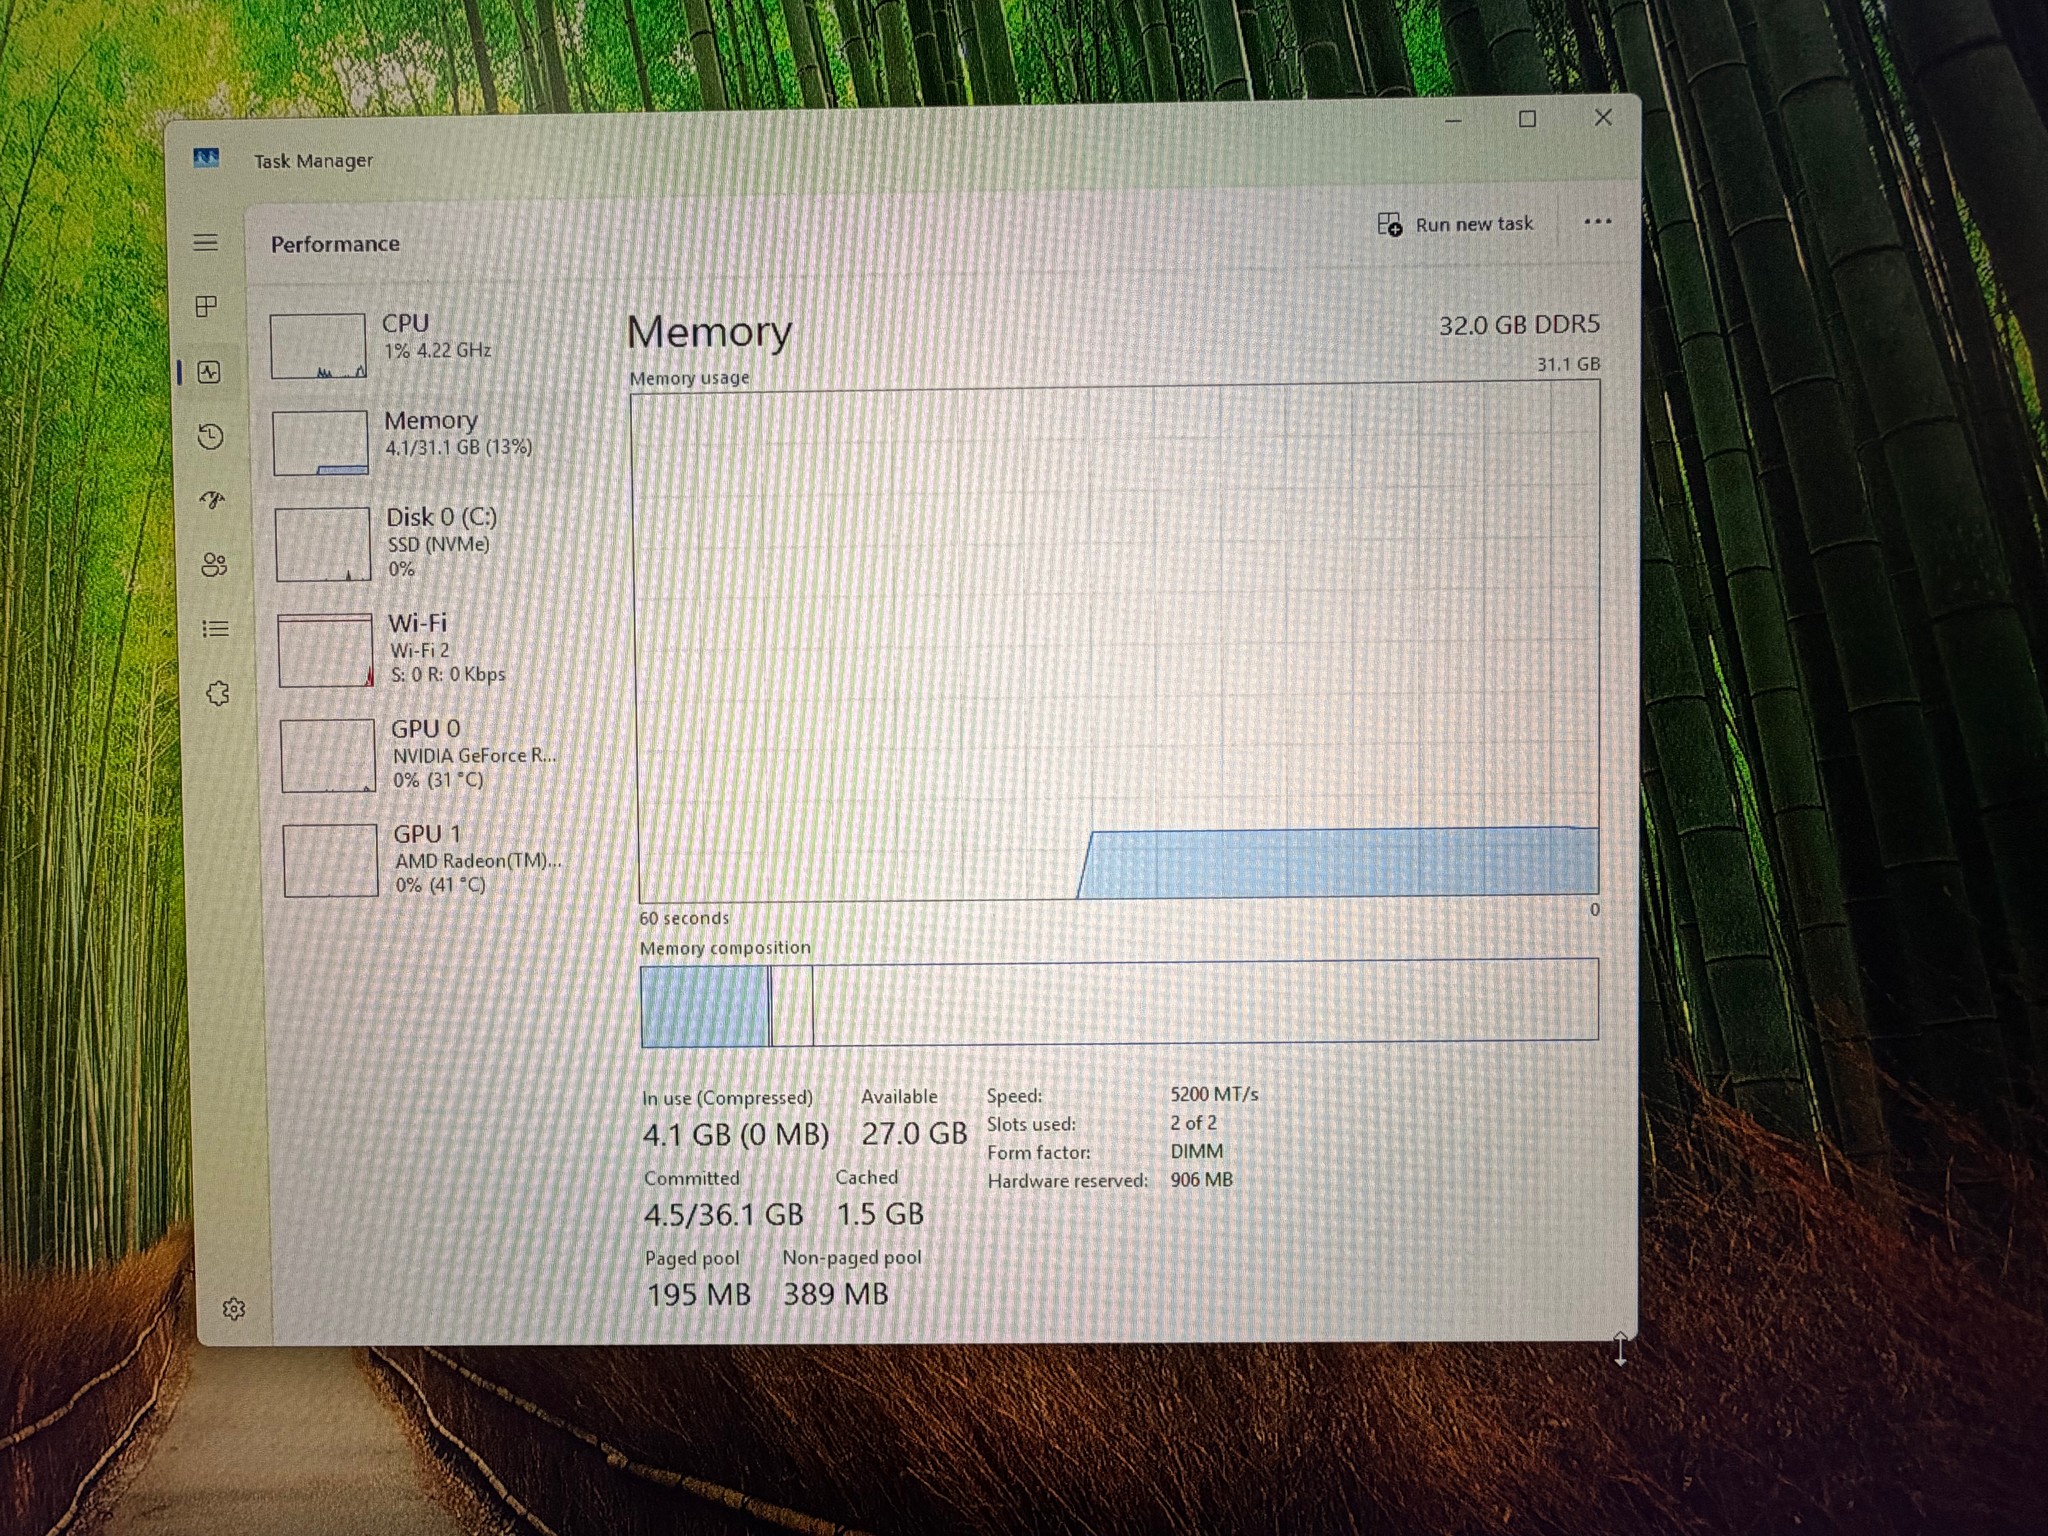Click the Non-paged pool 389 MB value

[836, 1294]
